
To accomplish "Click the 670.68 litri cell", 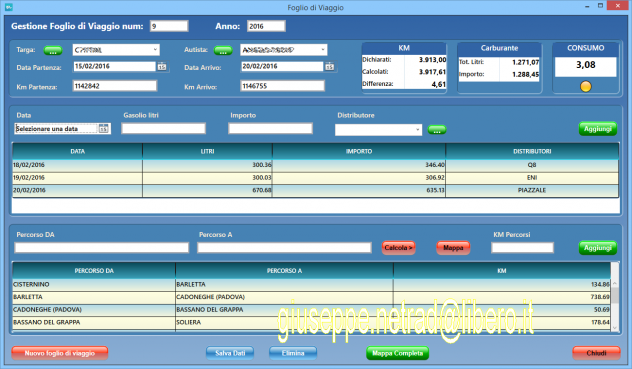I will 208,190.
